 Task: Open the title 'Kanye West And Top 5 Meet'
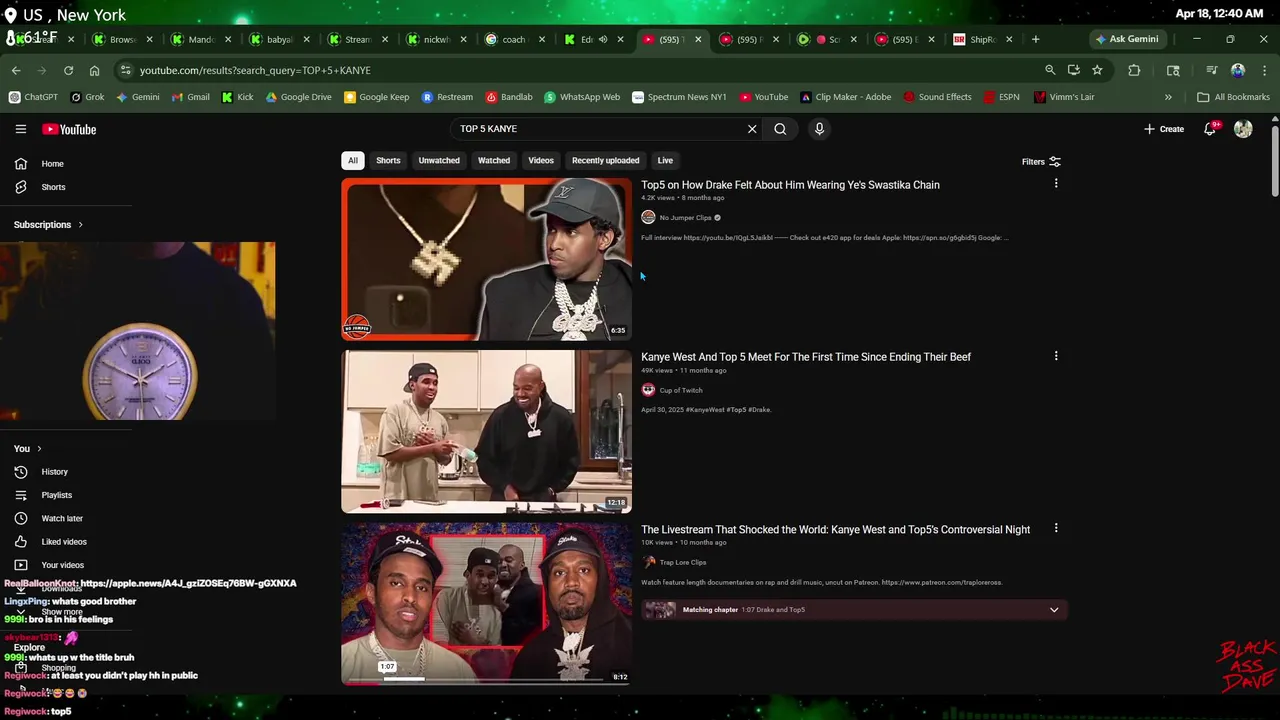806,357
